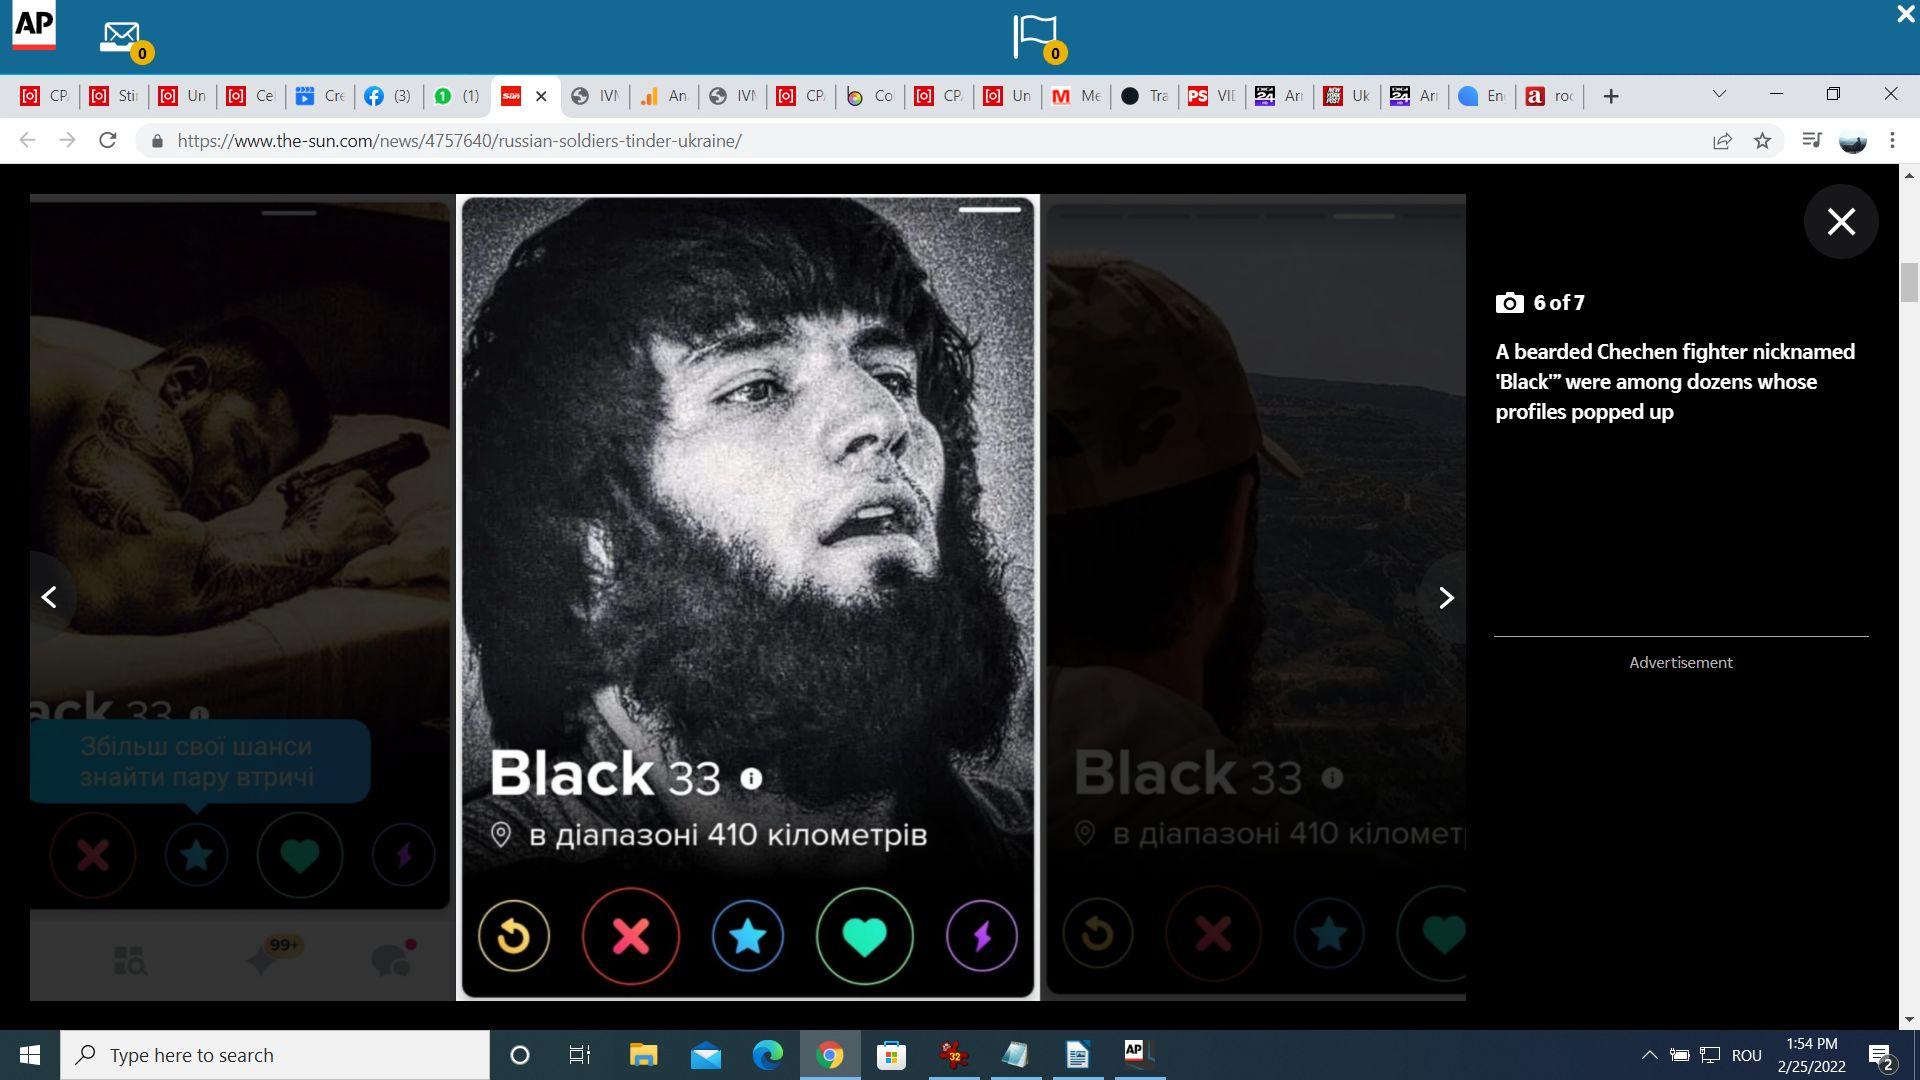Image resolution: width=1920 pixels, height=1080 pixels.
Task: Switch to the Facebook (3) tab
Action: pos(388,96)
